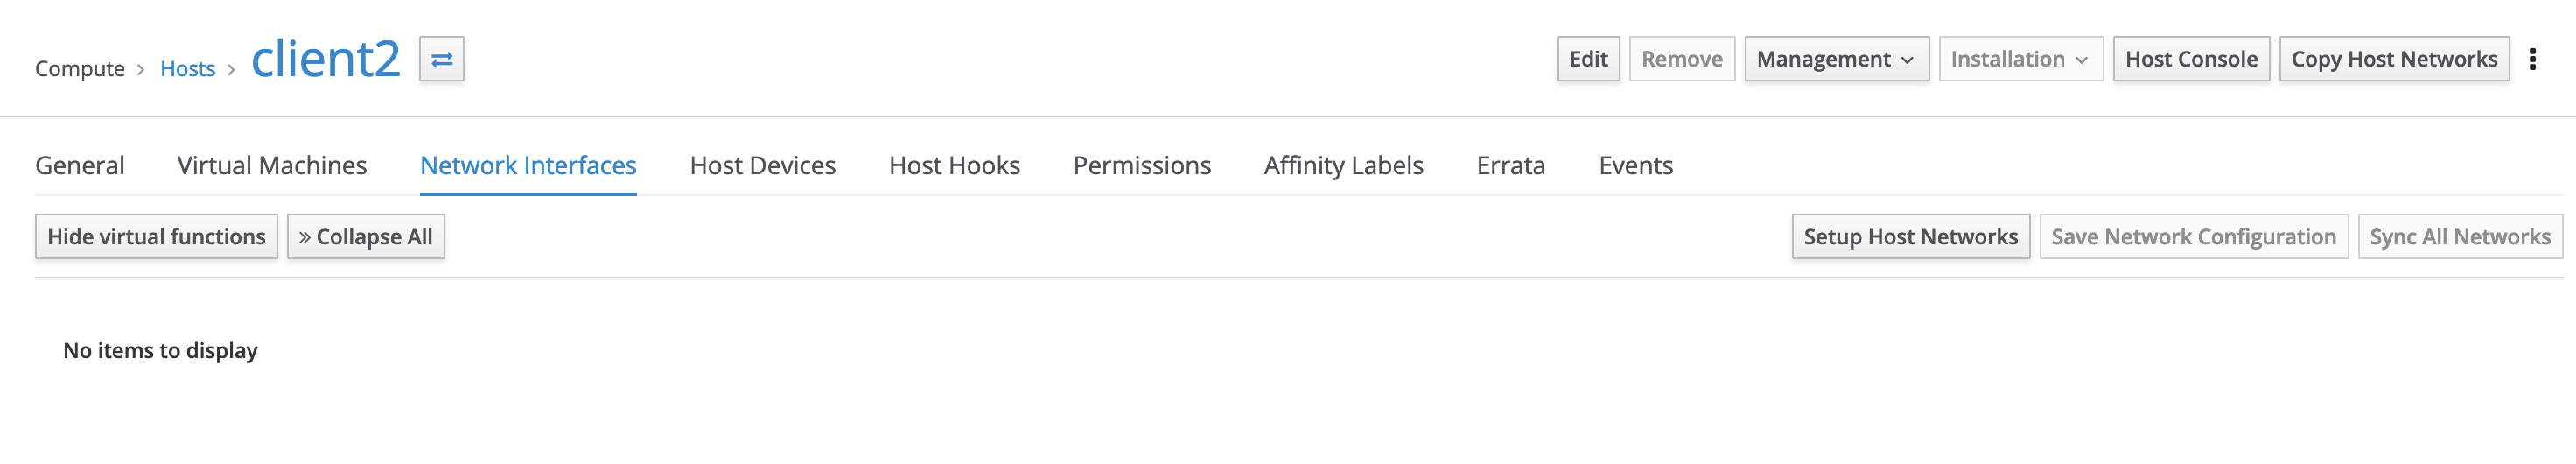This screenshot has height=464, width=2576.
Task: Click Copy Host Networks
Action: point(2394,59)
